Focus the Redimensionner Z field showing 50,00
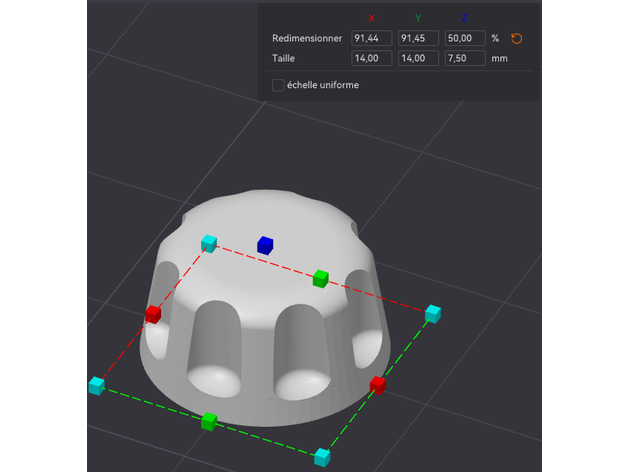The height and width of the screenshot is (472, 628). [x=464, y=38]
